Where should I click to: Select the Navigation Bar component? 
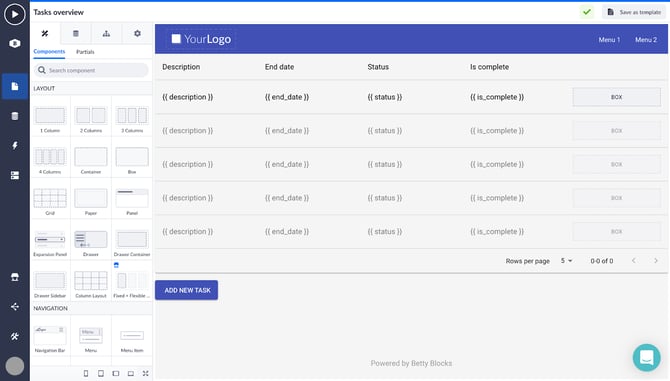coord(50,339)
